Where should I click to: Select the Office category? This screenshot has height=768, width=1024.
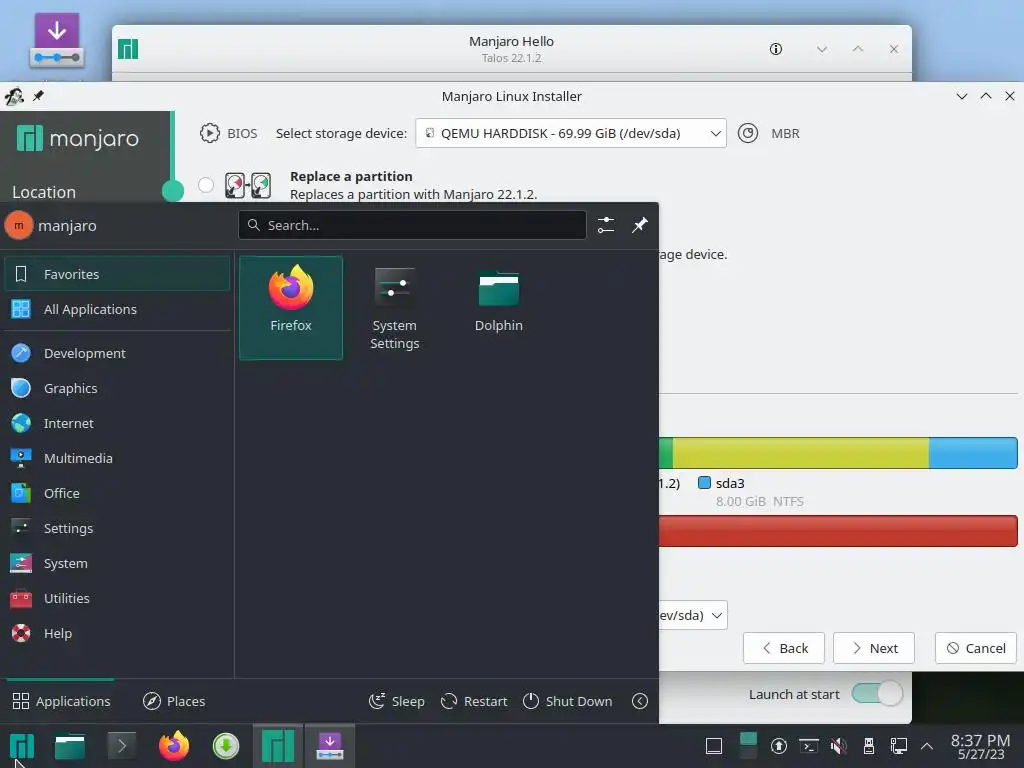(117, 494)
